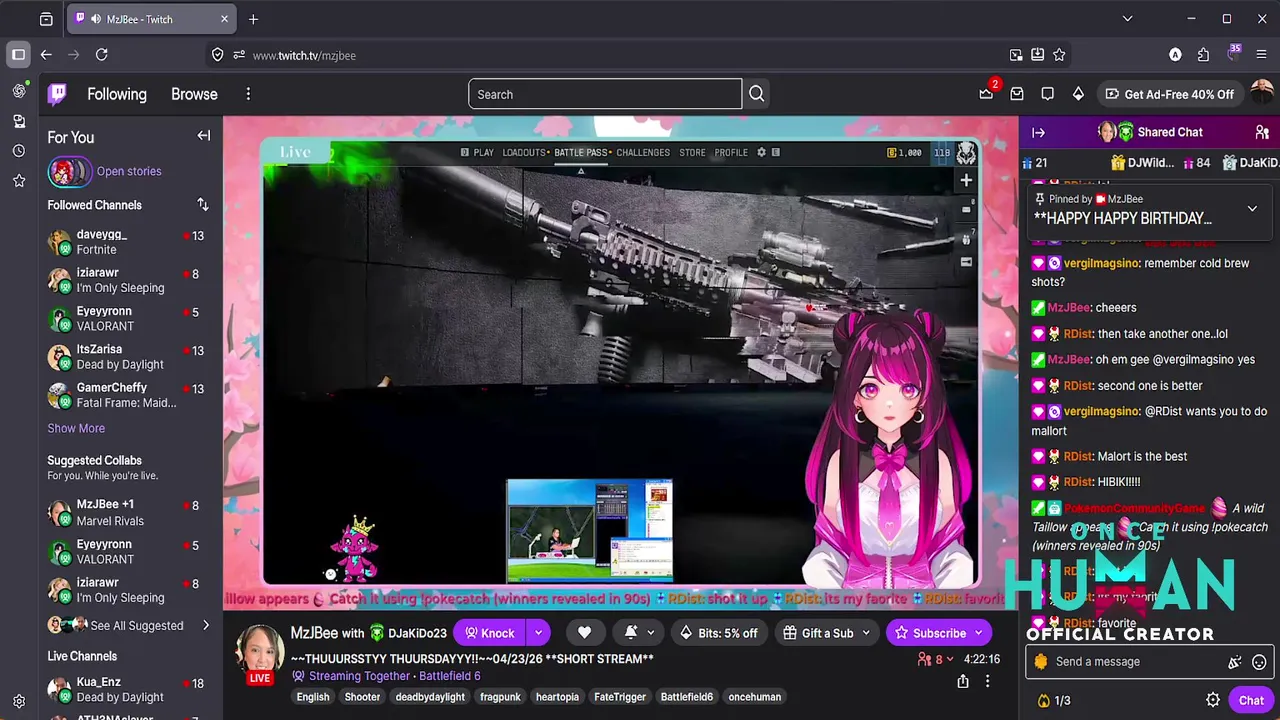The image size is (1280, 720).
Task: Open browser history clock sidebar icon
Action: [x=19, y=151]
